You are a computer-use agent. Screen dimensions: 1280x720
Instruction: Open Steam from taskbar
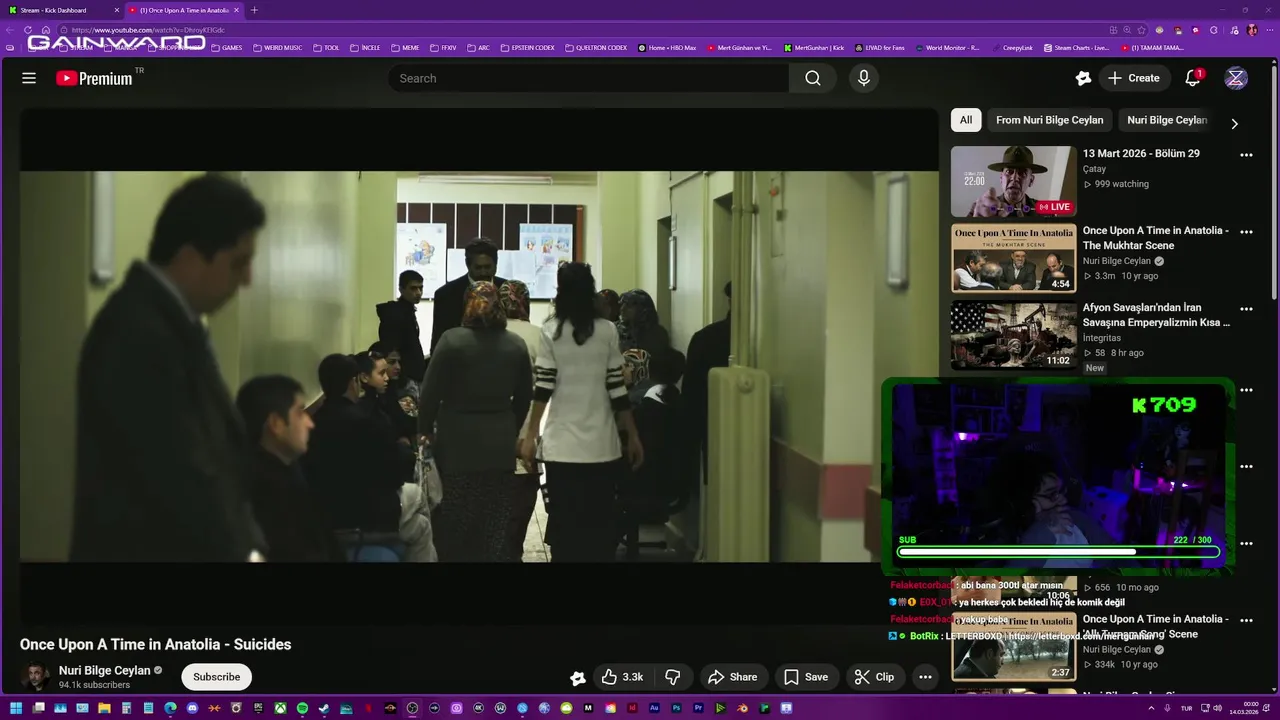pos(324,709)
